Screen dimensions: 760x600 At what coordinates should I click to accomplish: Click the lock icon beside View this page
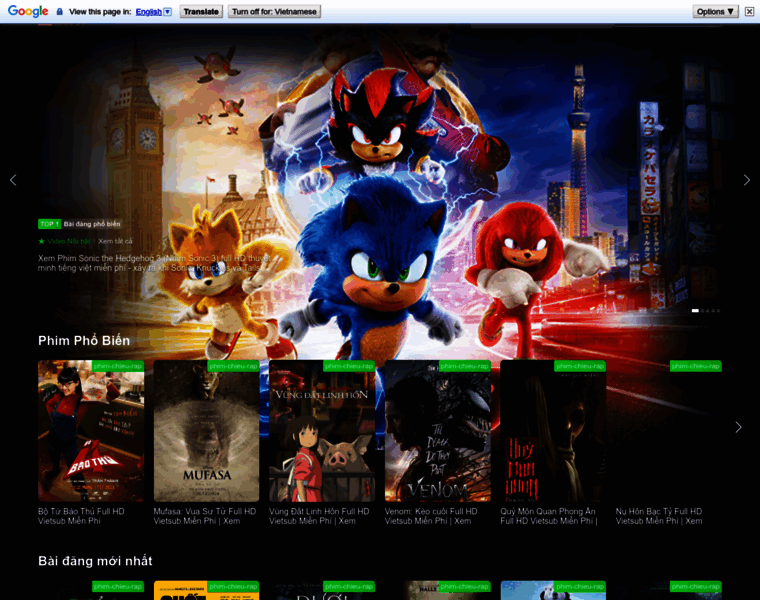tap(60, 11)
